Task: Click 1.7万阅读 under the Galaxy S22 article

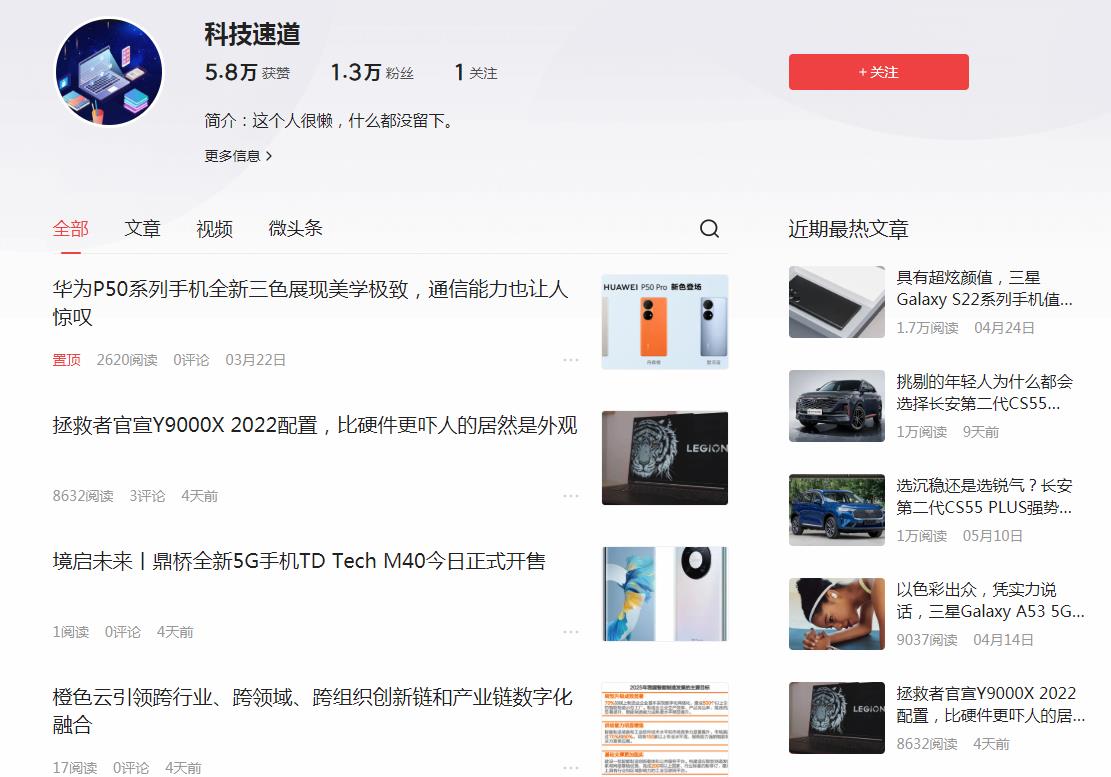Action: pyautogui.click(x=927, y=328)
